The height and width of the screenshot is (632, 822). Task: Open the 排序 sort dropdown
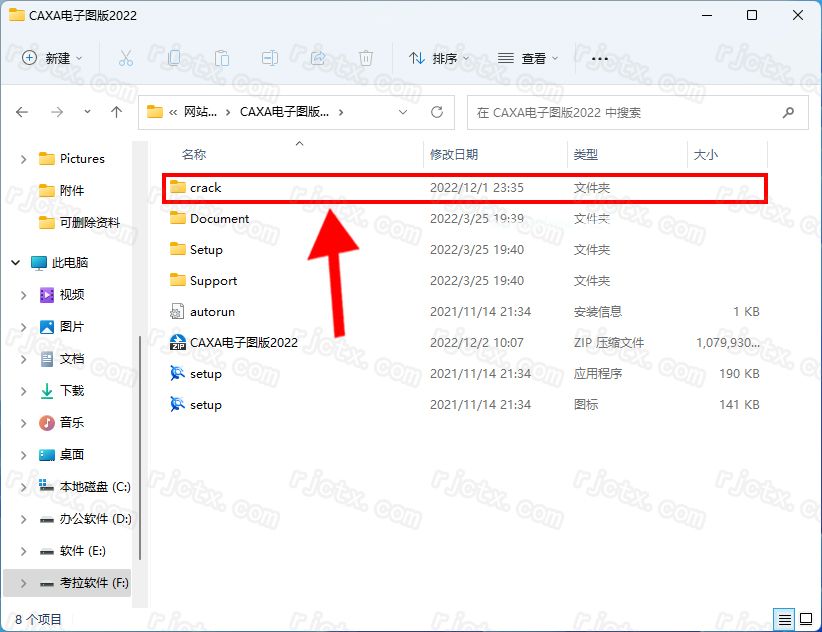coord(438,58)
